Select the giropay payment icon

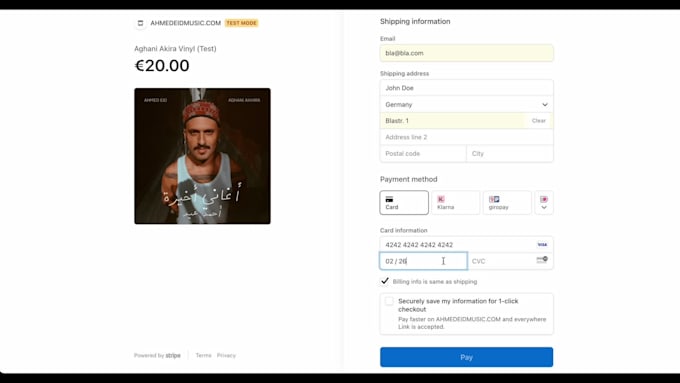(494, 199)
